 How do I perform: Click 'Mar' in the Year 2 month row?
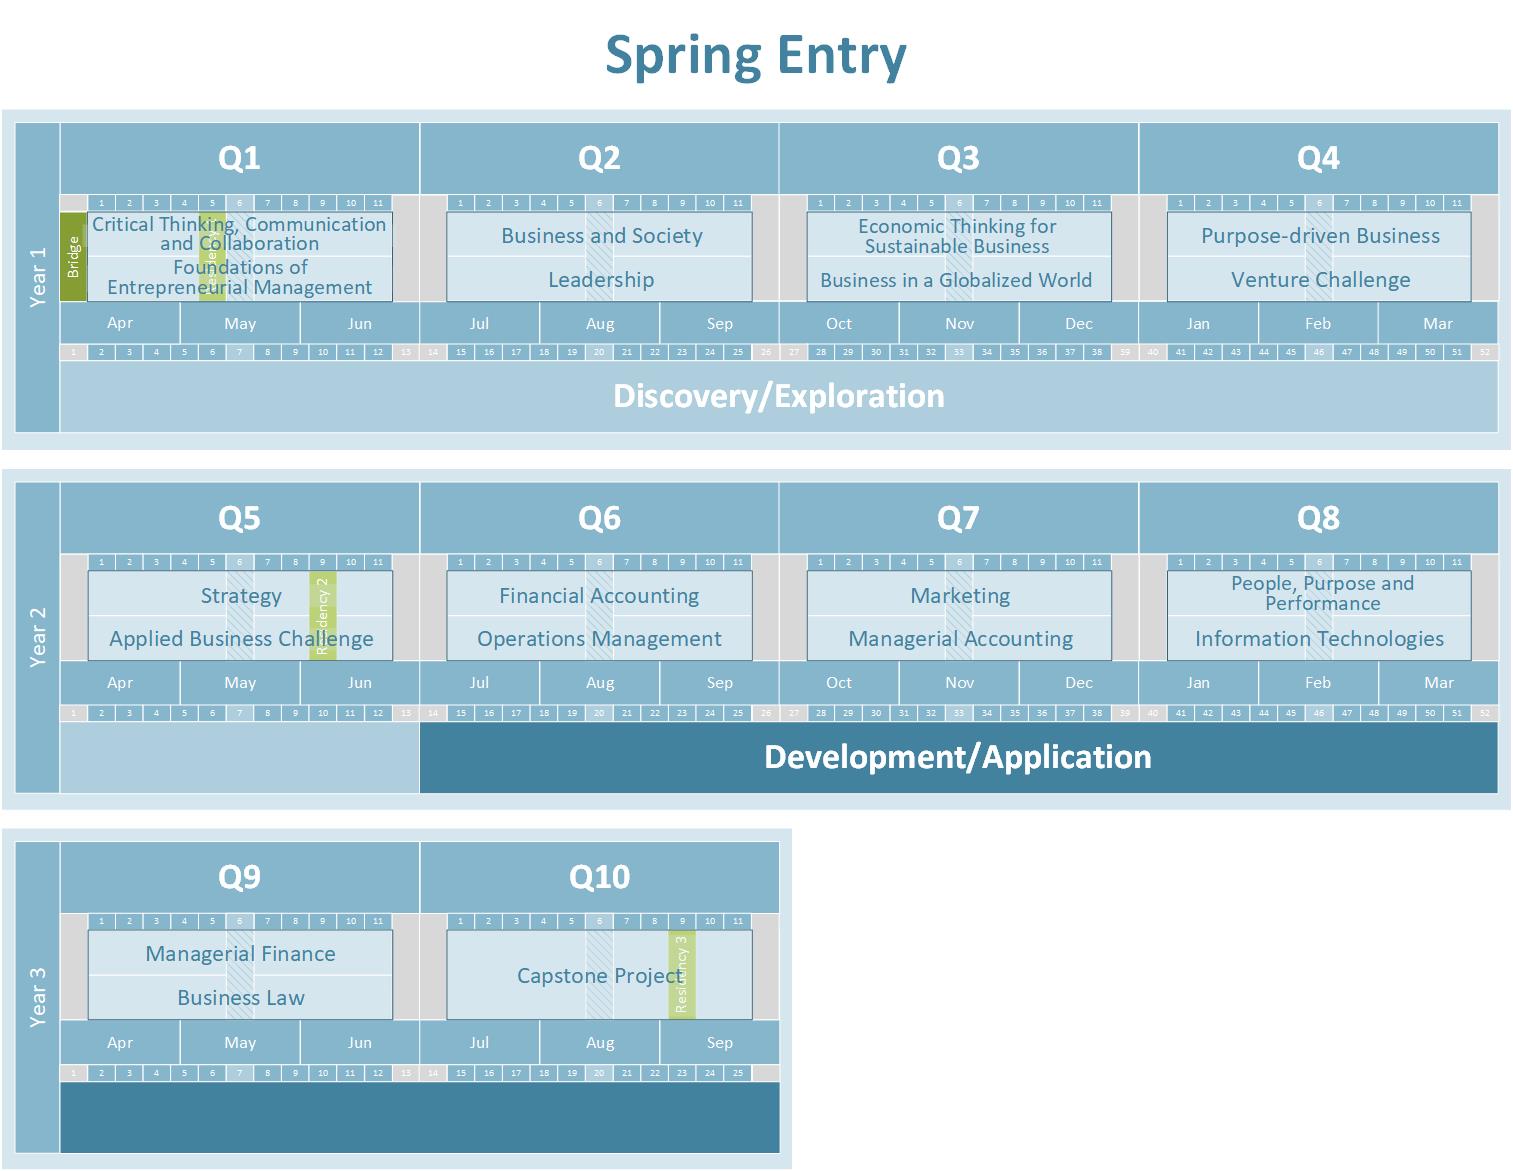click(x=1438, y=683)
